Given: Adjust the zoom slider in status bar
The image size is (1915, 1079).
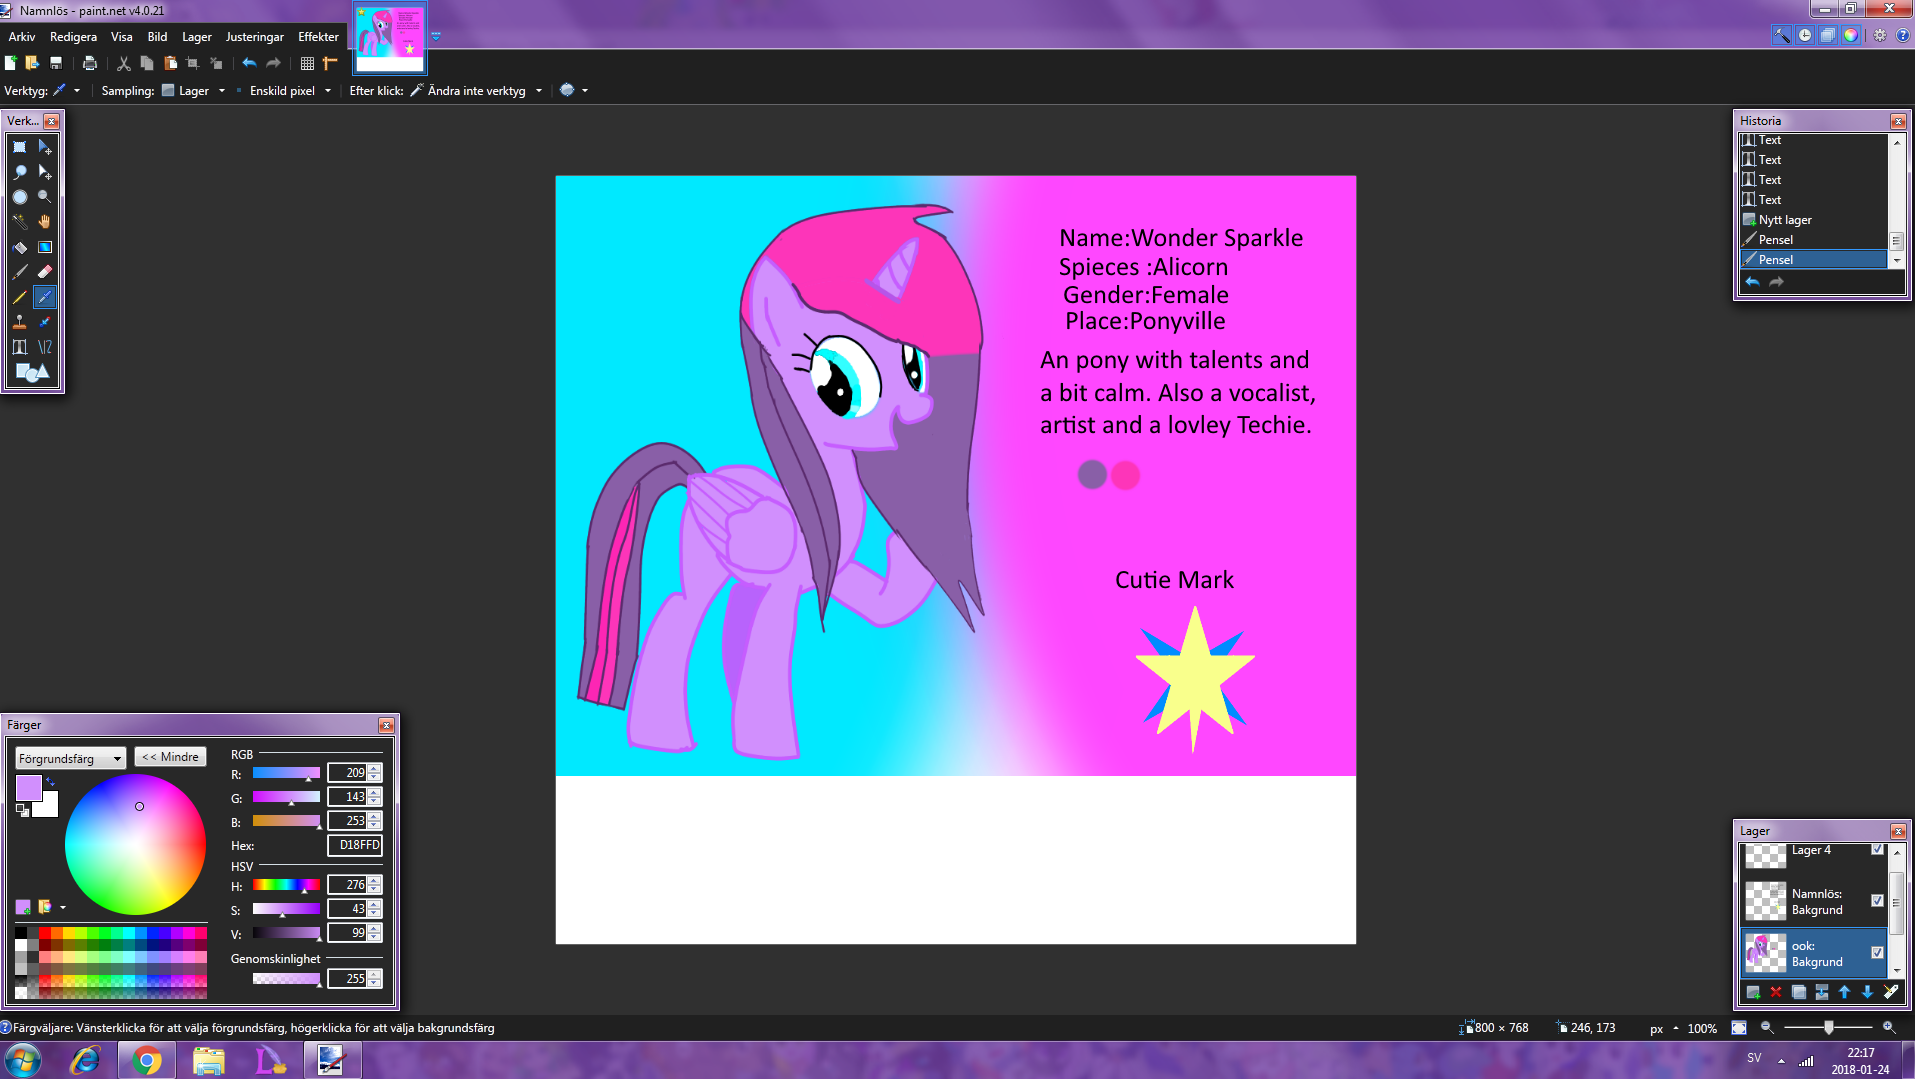Looking at the screenshot, I should (1828, 1027).
